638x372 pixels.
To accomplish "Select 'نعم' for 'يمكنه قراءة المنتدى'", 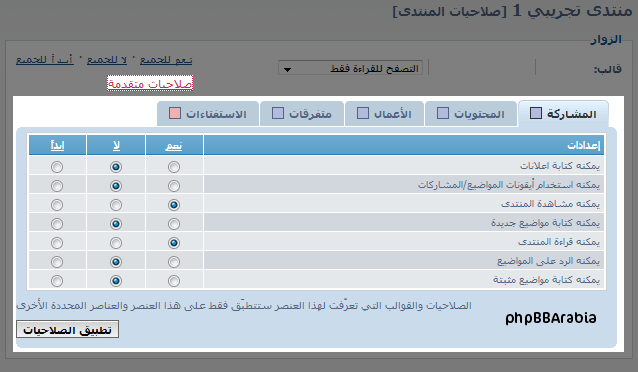I will (174, 243).
